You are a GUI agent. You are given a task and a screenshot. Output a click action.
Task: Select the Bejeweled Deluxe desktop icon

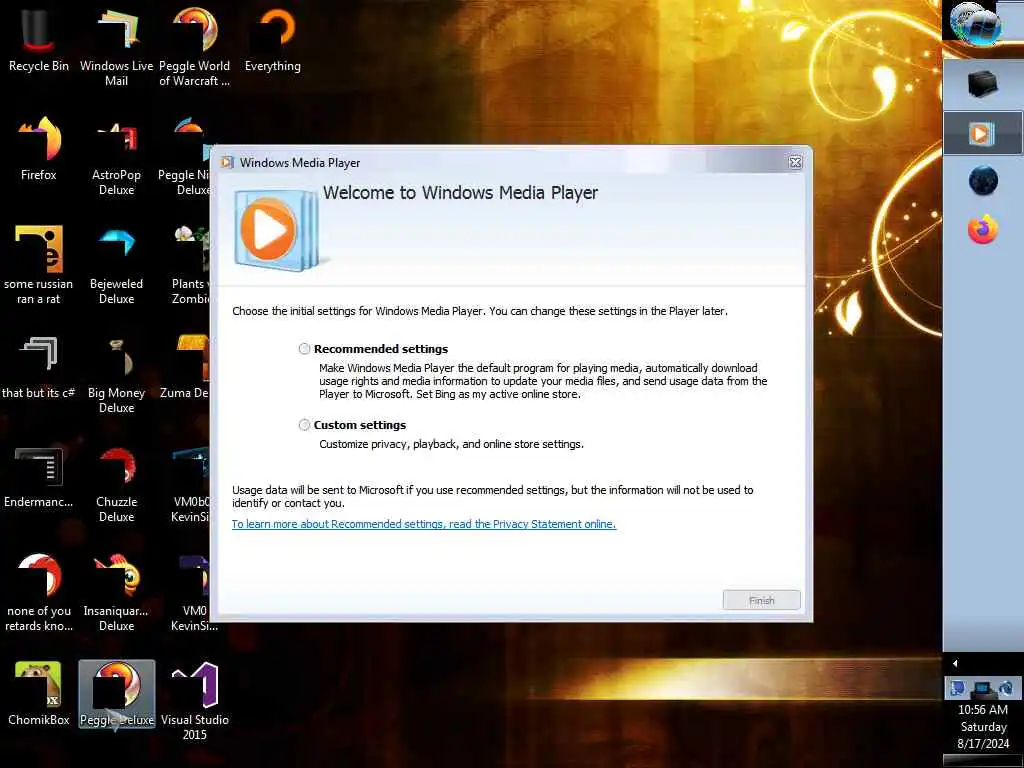[x=116, y=265]
